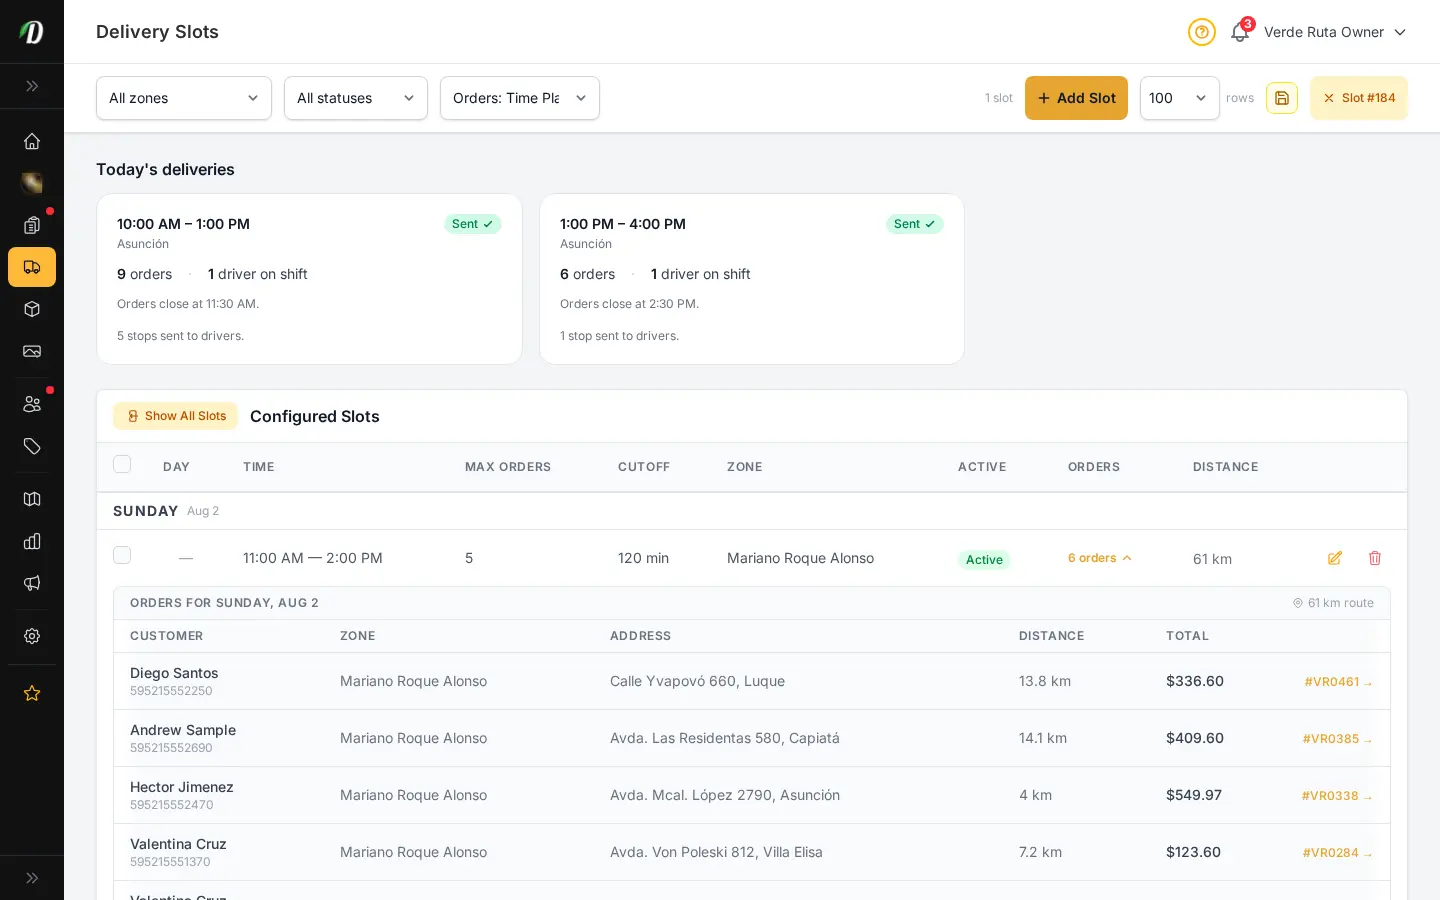Click the address Avda. Las Residentas 580, Capiatá
The image size is (1440, 900).
[x=725, y=738]
